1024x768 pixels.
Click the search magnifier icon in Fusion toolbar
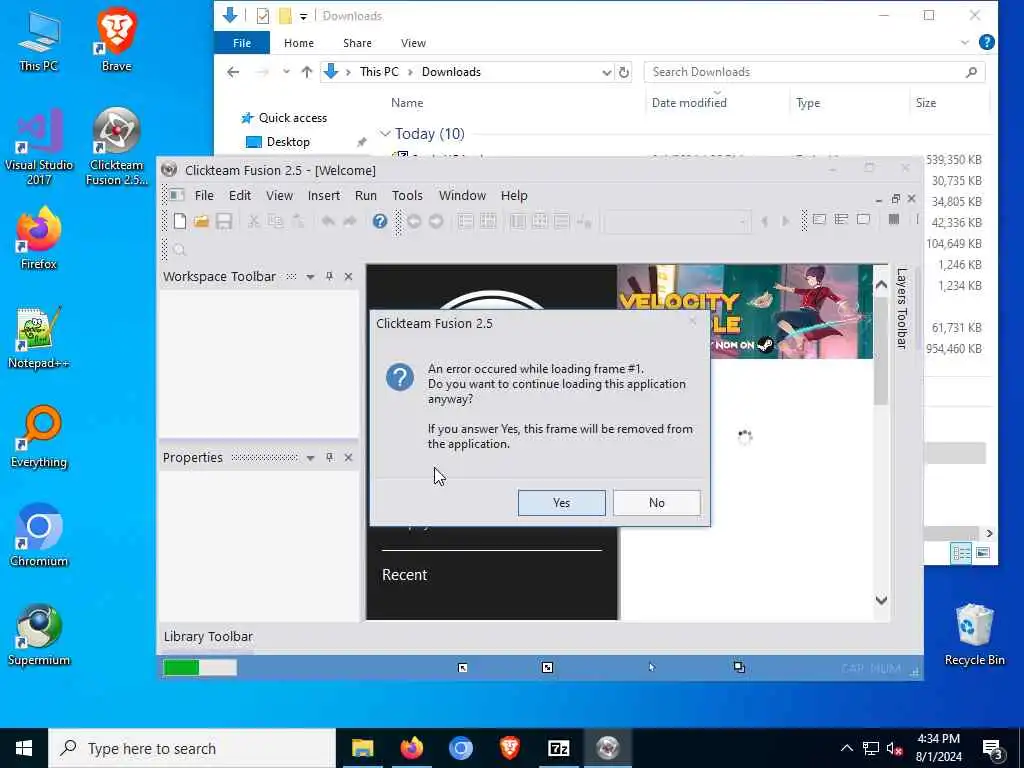[x=180, y=249]
